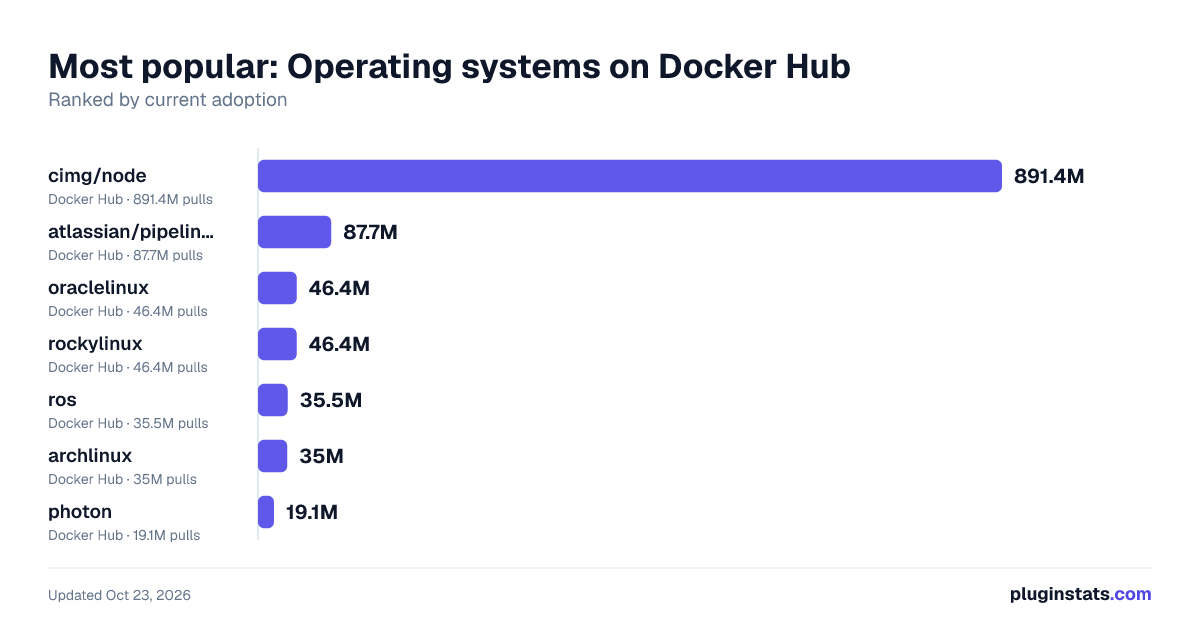Screen dimensions: 1200x630
Task: Click the 'atlassian/pipelin…' label
Action: [x=131, y=232]
